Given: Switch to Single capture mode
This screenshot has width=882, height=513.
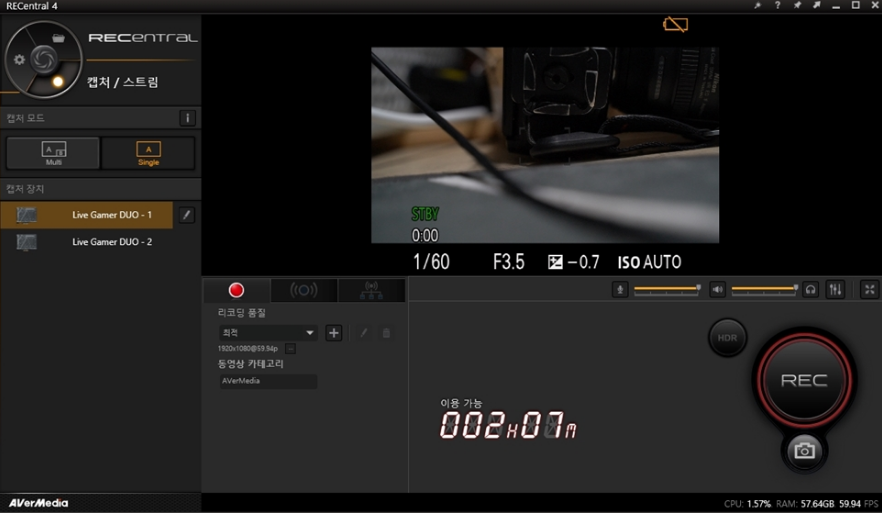Looking at the screenshot, I should tap(148, 152).
